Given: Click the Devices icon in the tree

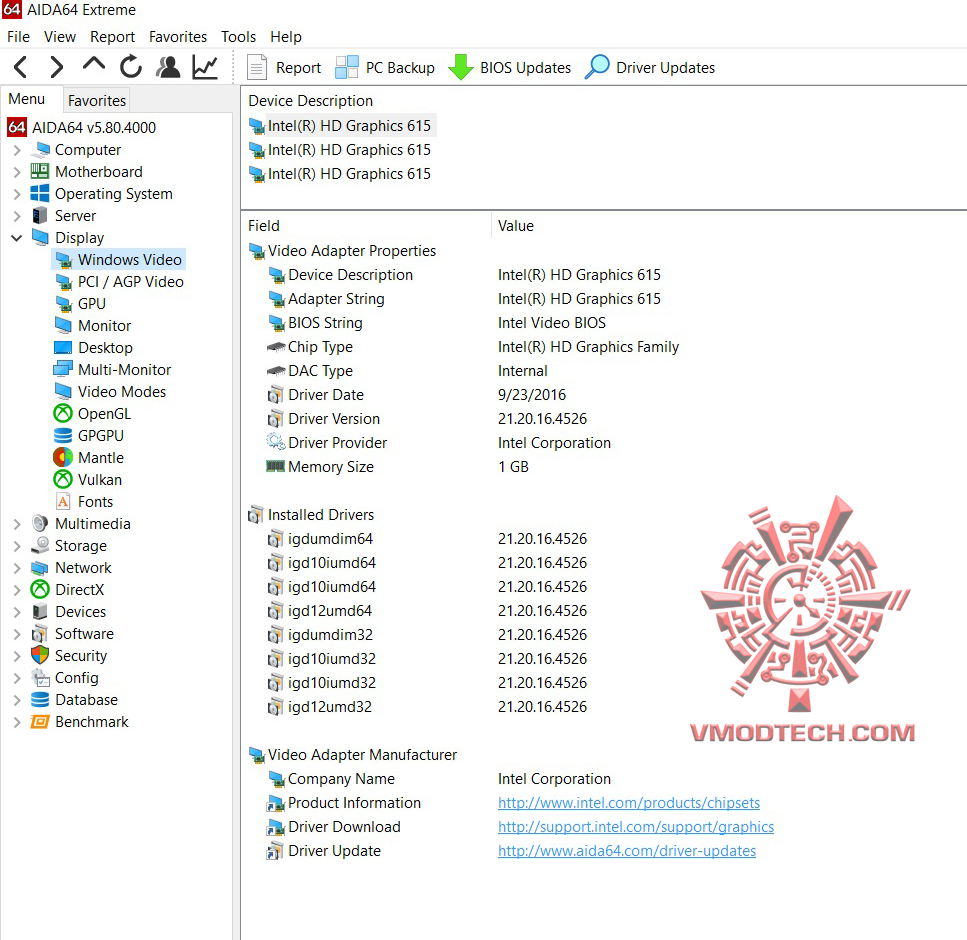Looking at the screenshot, I should 40,612.
